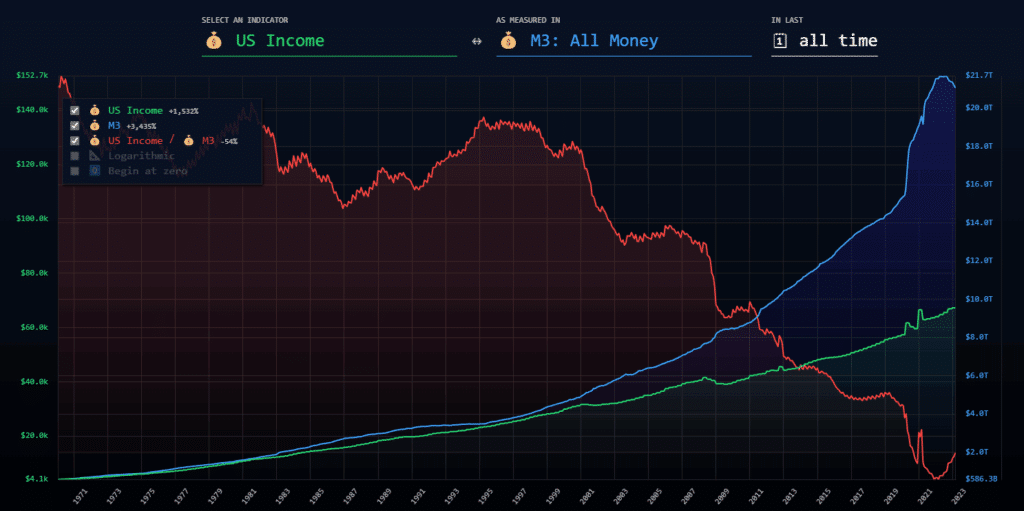This screenshot has height=511, width=1024.
Task: Click the swap arrows between indicator selectors
Action: click(x=476, y=41)
